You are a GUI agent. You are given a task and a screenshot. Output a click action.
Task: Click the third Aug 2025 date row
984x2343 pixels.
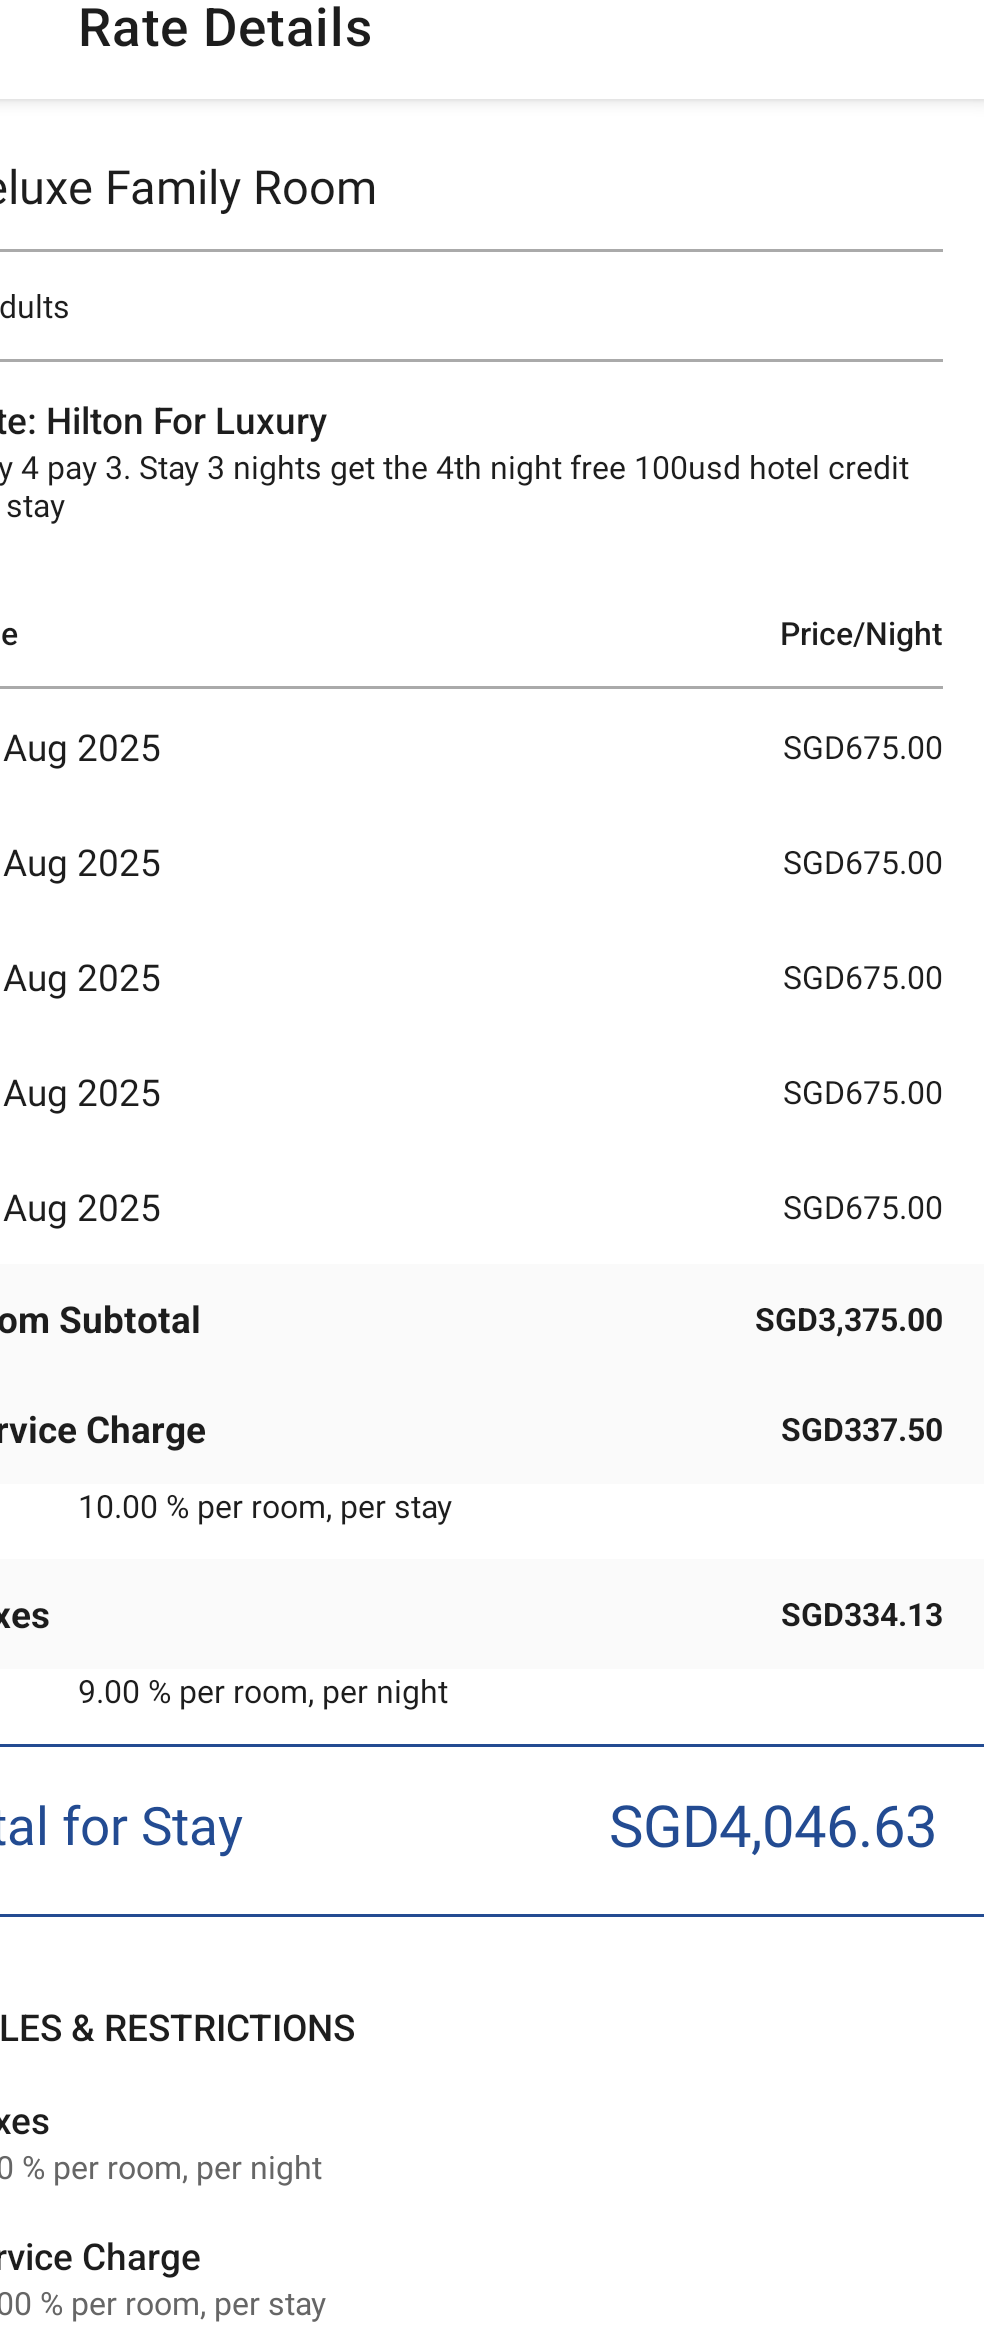click(471, 978)
